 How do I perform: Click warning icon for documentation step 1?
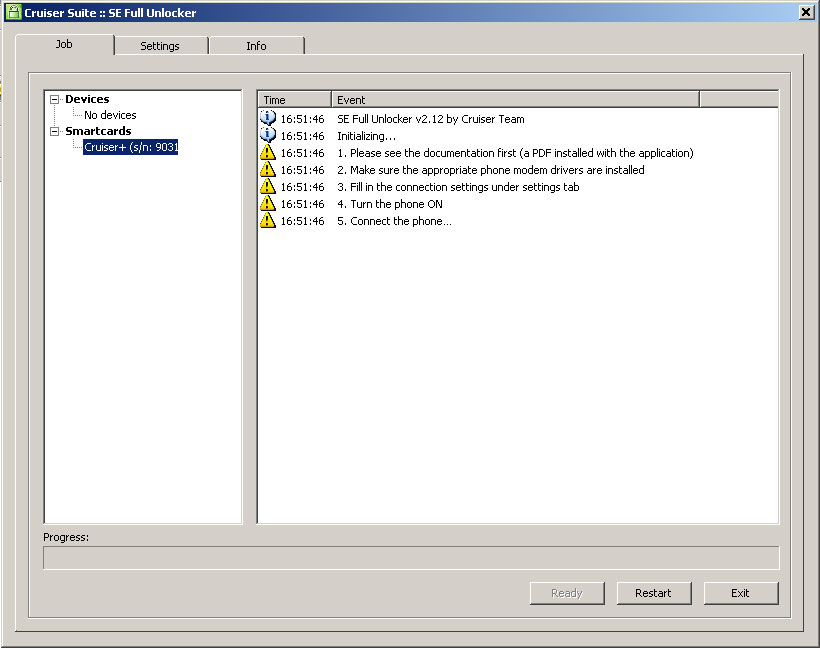tap(268, 152)
